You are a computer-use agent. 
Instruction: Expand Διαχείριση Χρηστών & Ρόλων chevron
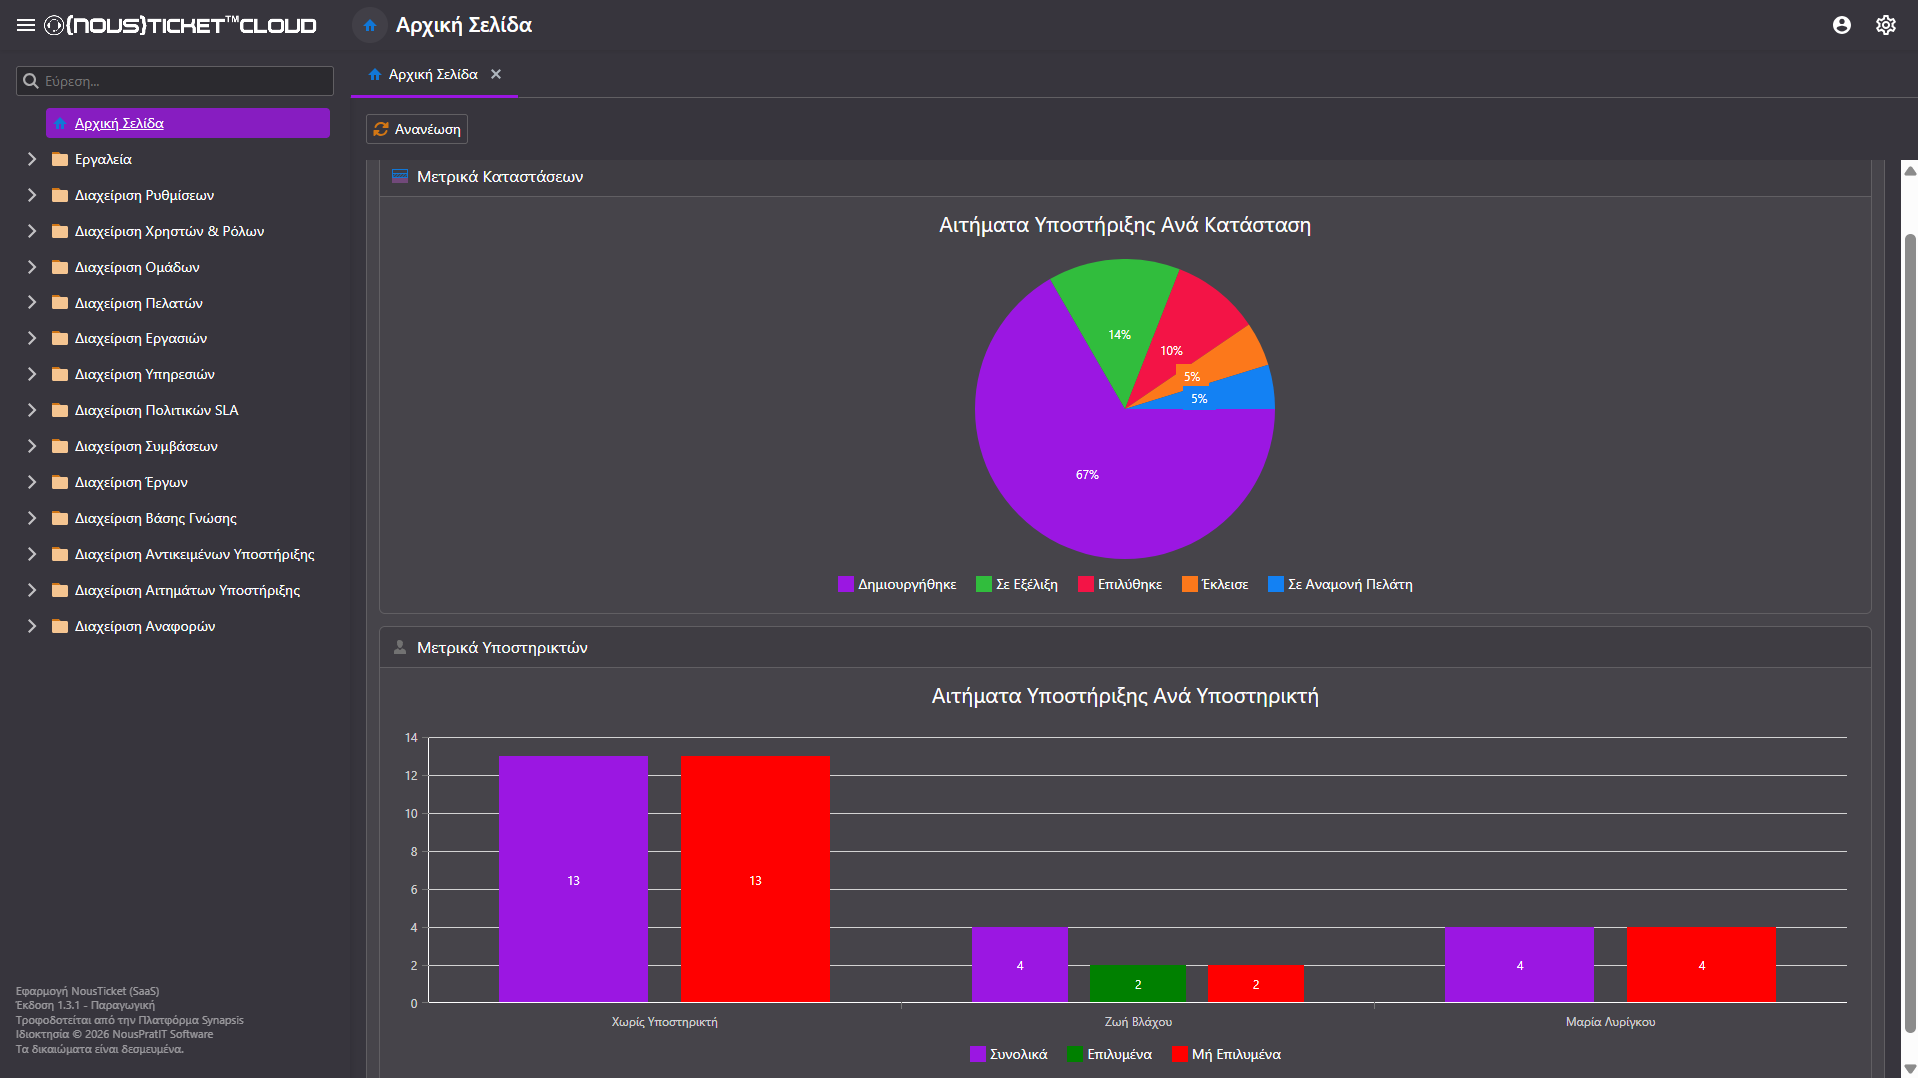pyautogui.click(x=32, y=231)
